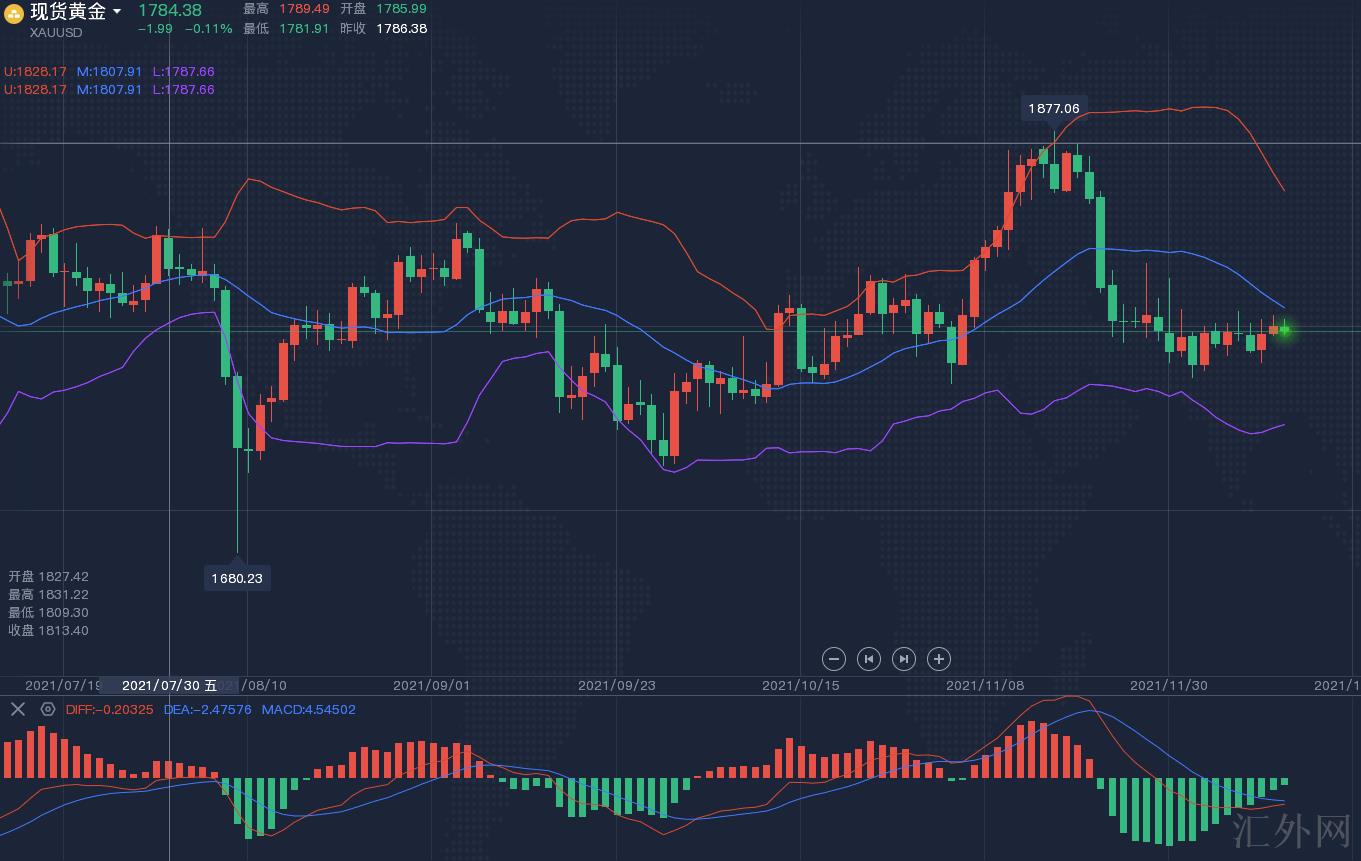Click the red DIFF value label
This screenshot has height=861, width=1361.
pyautogui.click(x=110, y=709)
